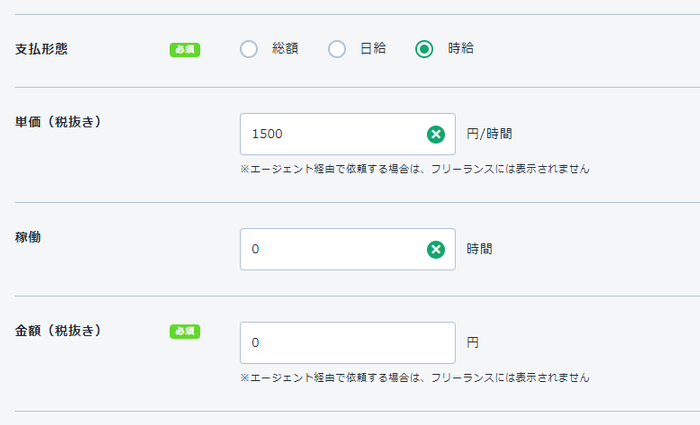The height and width of the screenshot is (425, 700).
Task: Choose the 日給 radio option
Action: pos(337,49)
